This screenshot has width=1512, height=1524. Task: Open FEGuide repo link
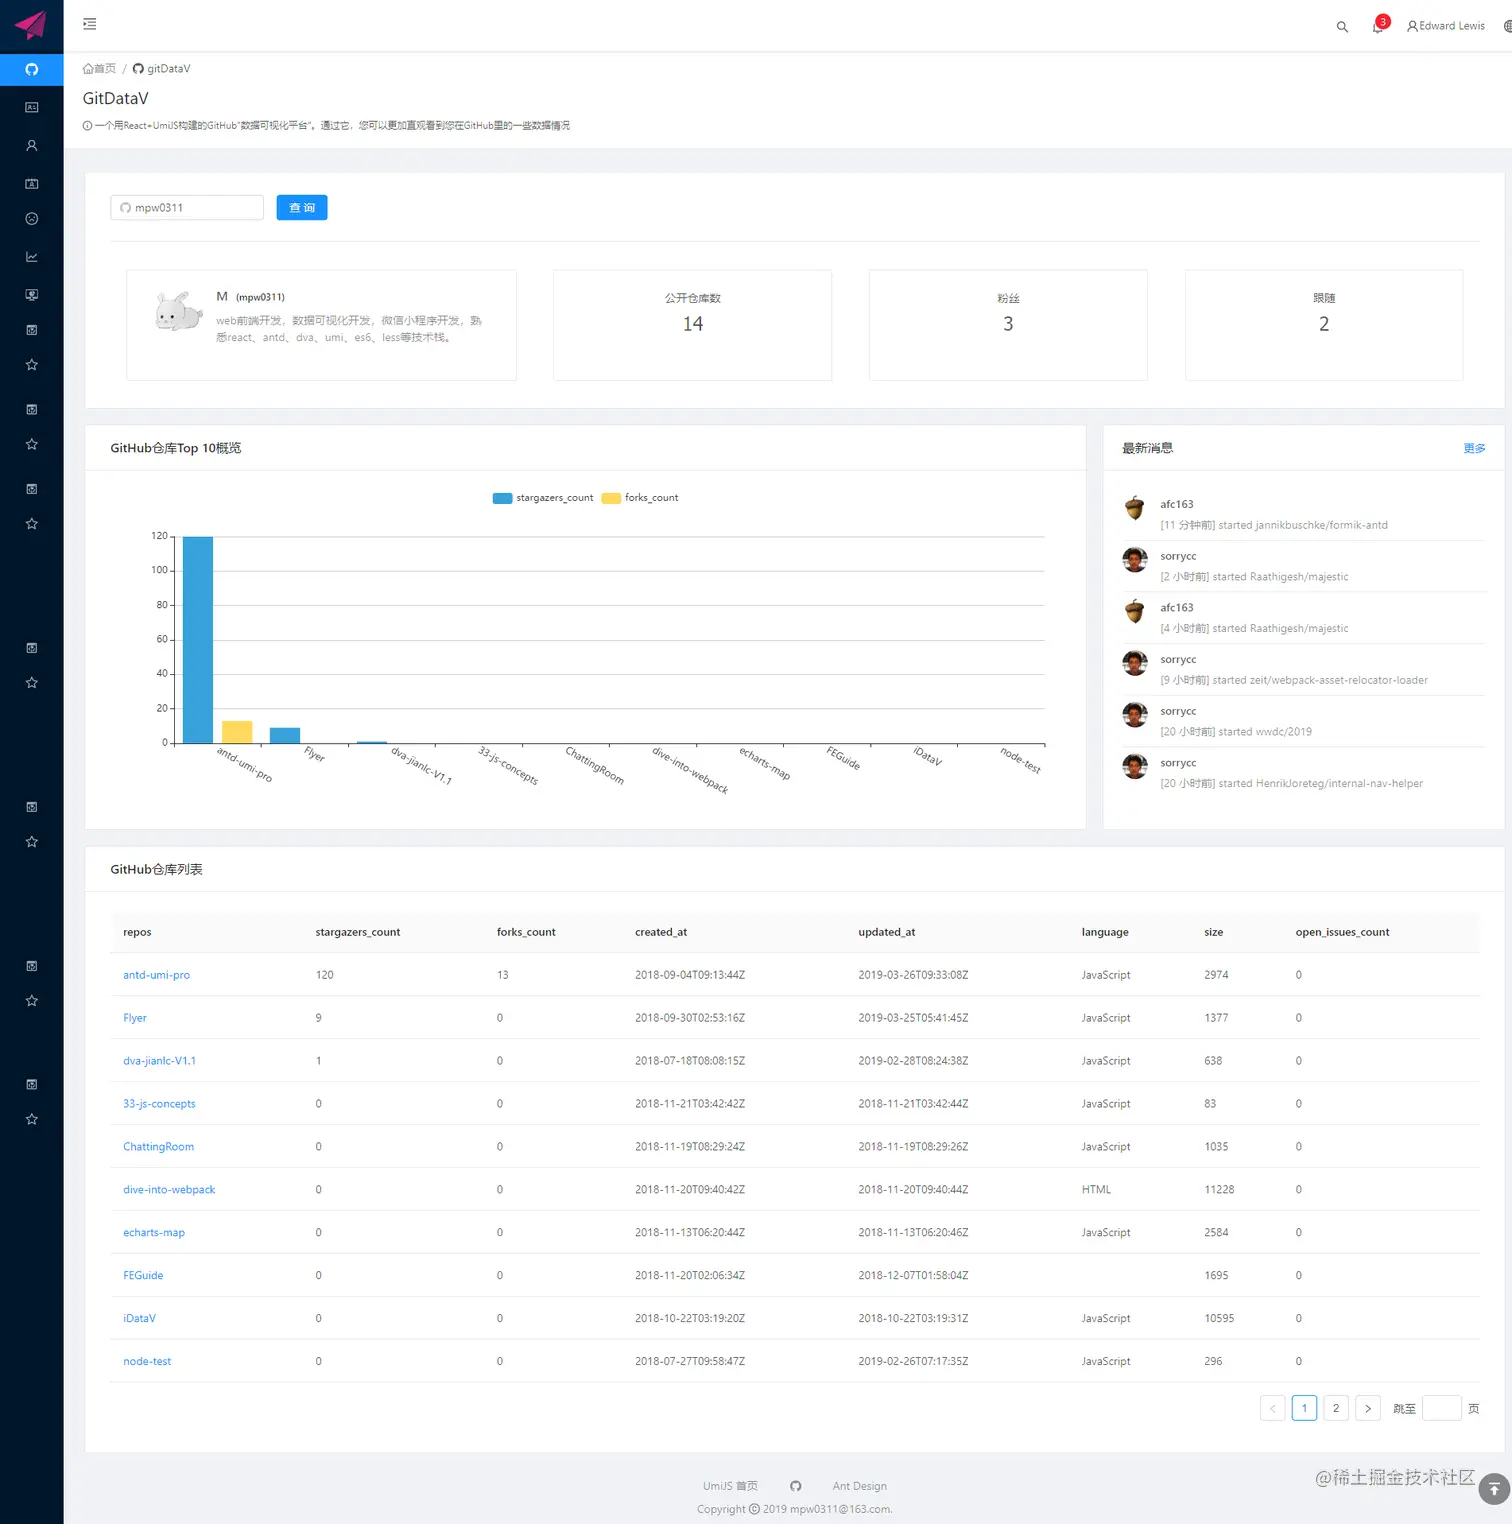(x=143, y=1276)
